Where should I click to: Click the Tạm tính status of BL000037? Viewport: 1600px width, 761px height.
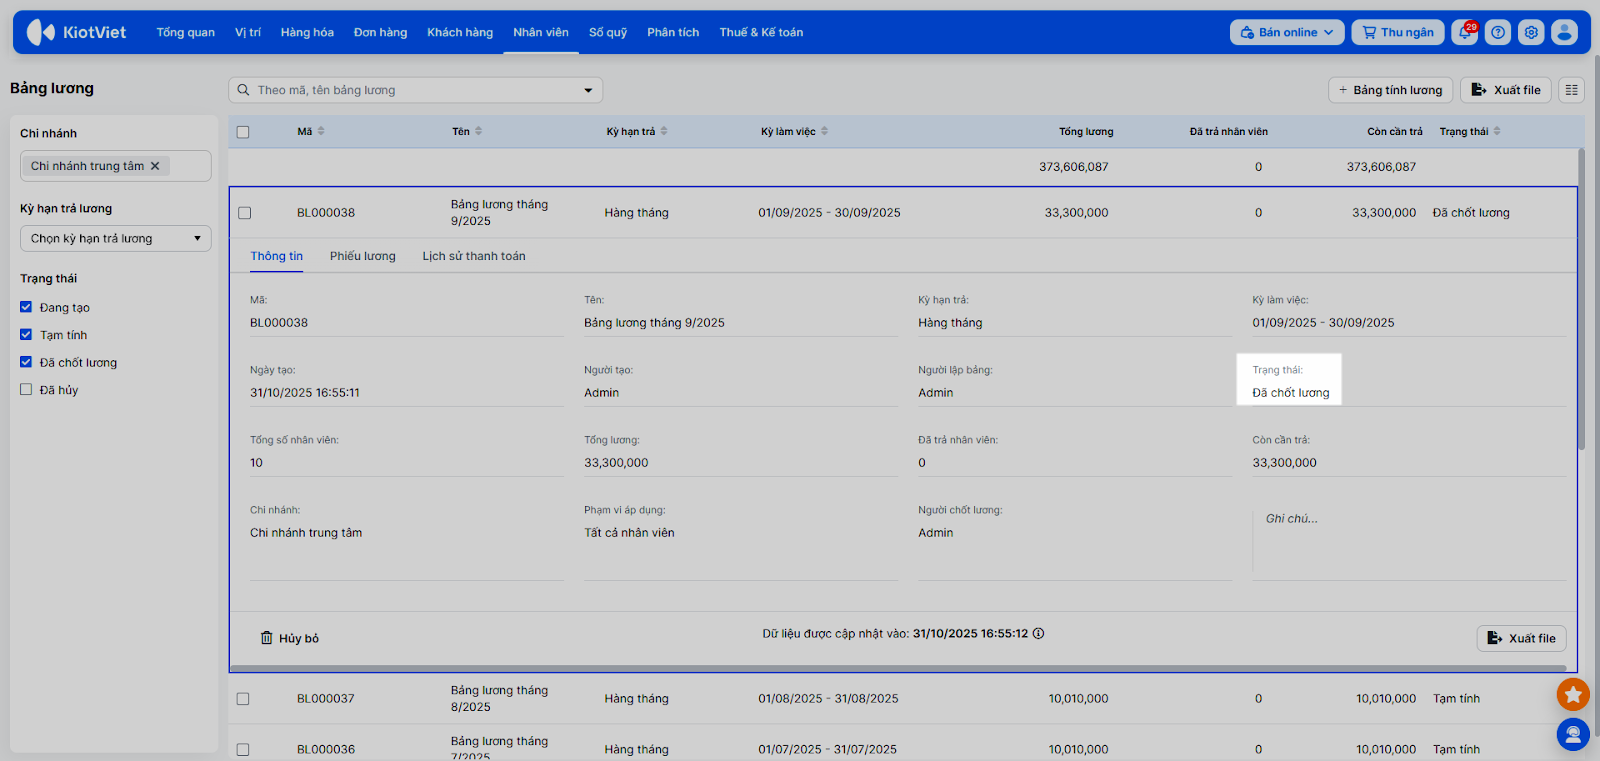point(1456,699)
